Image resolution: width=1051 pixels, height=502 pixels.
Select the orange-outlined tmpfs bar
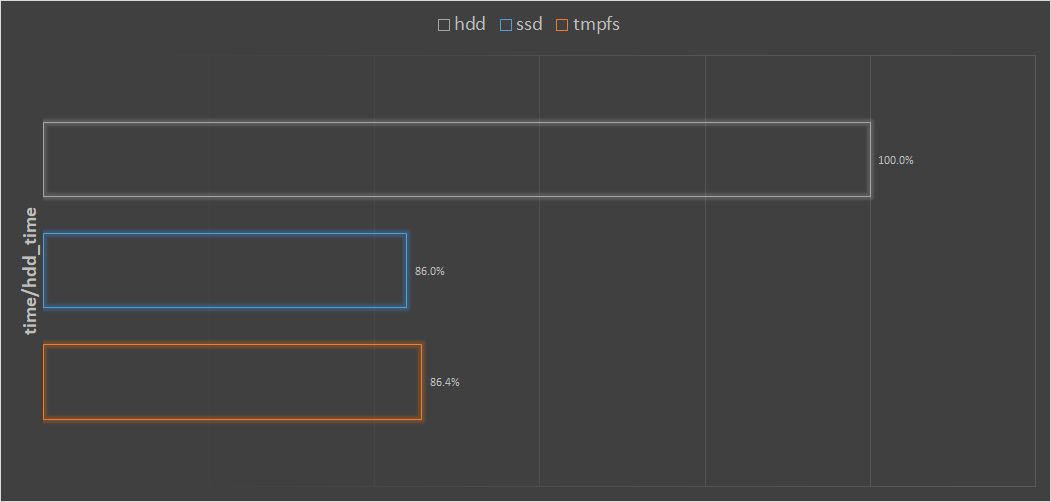[232, 382]
